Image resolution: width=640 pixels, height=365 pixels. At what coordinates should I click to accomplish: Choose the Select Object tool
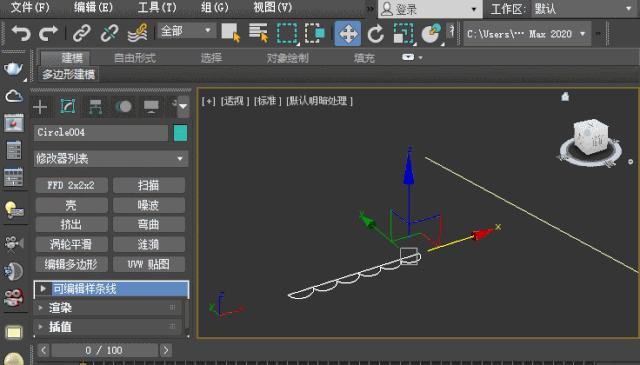231,33
